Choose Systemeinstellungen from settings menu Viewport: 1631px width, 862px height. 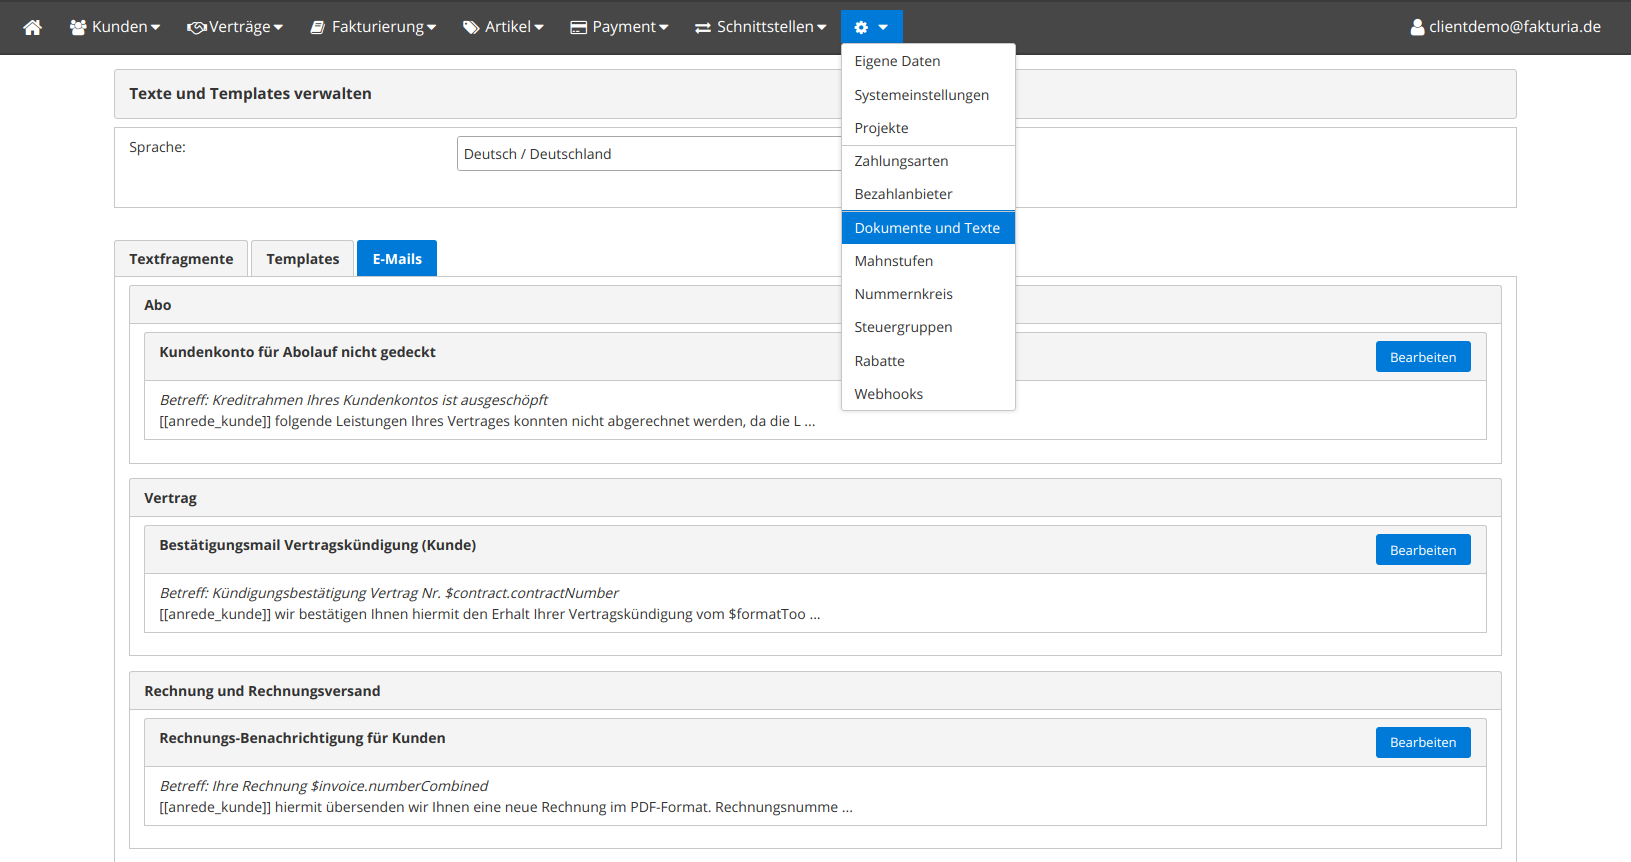click(921, 95)
